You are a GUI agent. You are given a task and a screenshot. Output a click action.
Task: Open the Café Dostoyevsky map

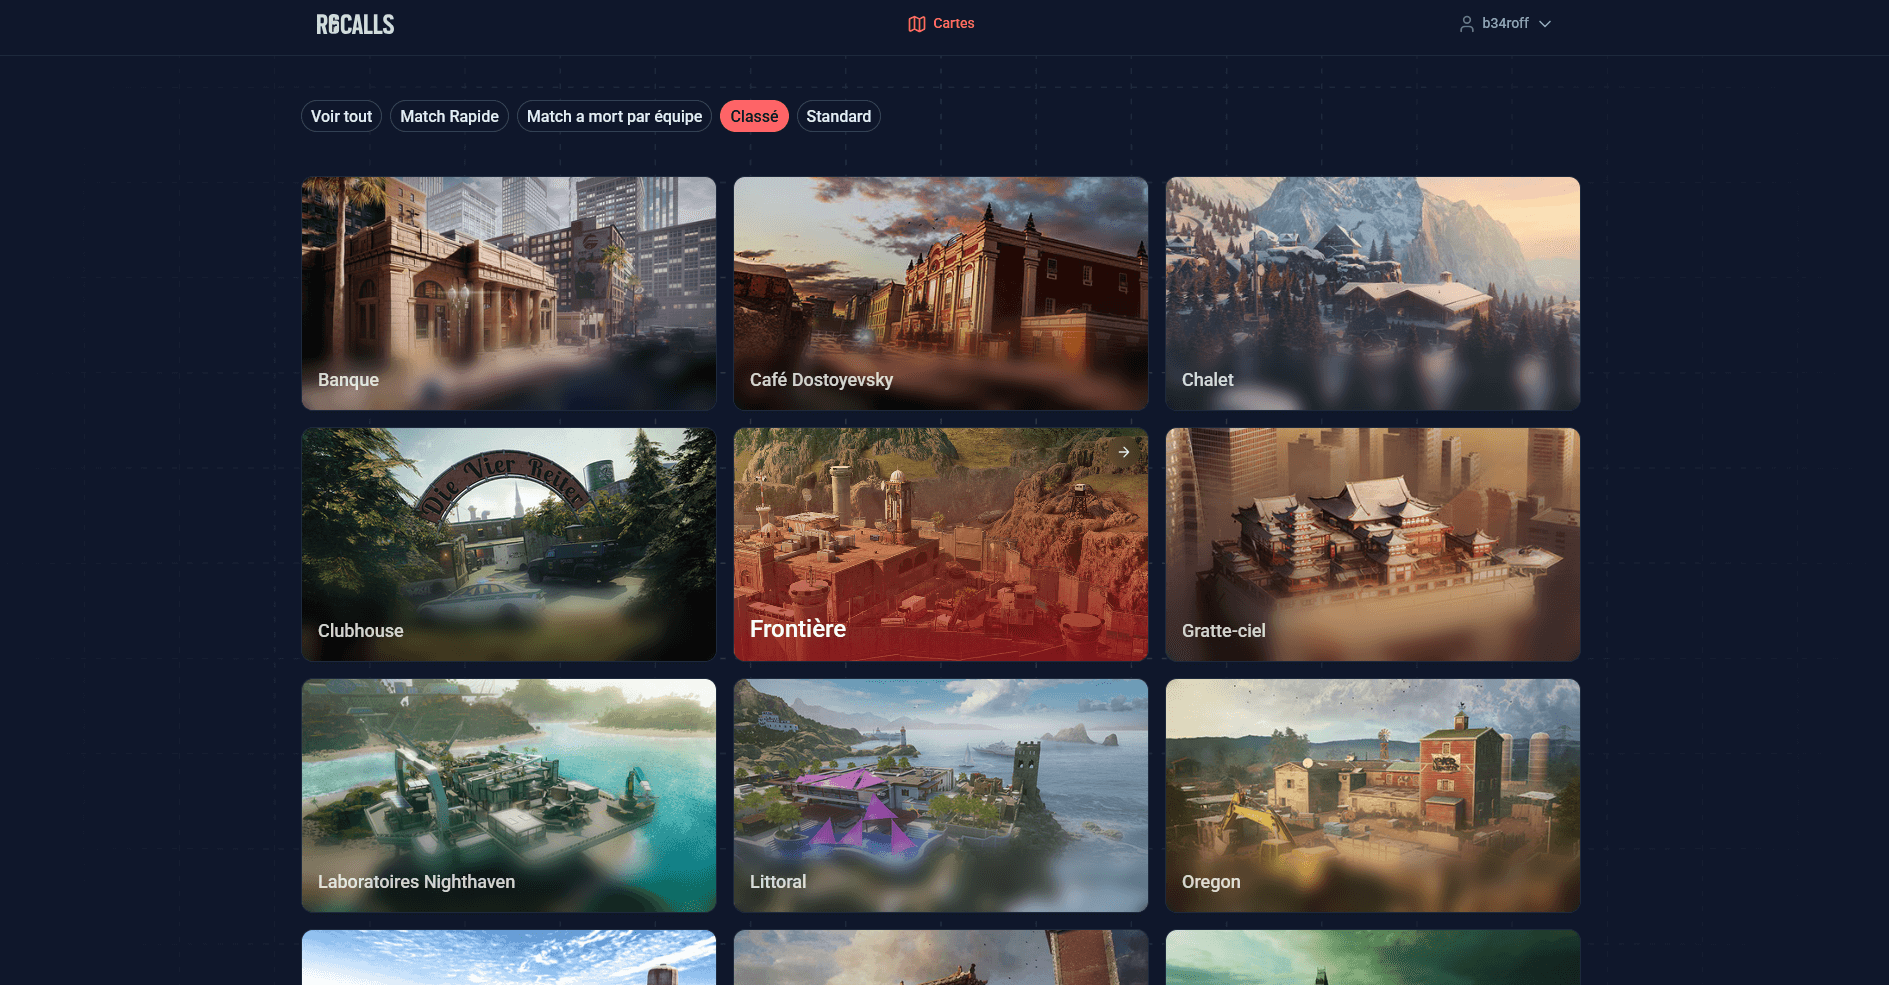click(x=940, y=293)
